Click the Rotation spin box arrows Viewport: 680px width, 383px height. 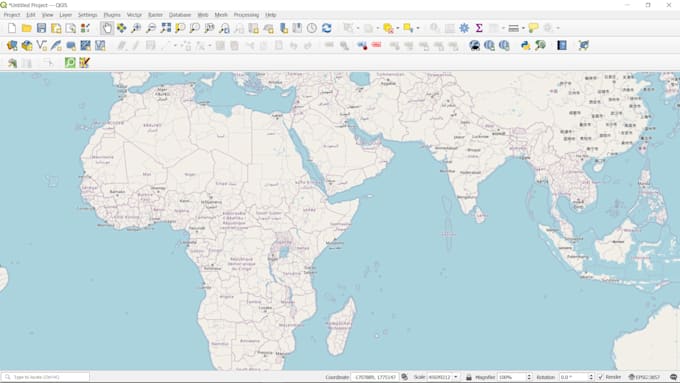pos(590,377)
